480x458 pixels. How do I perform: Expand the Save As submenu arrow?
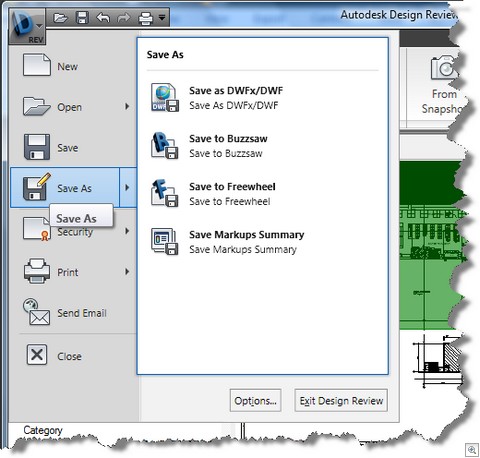click(128, 188)
